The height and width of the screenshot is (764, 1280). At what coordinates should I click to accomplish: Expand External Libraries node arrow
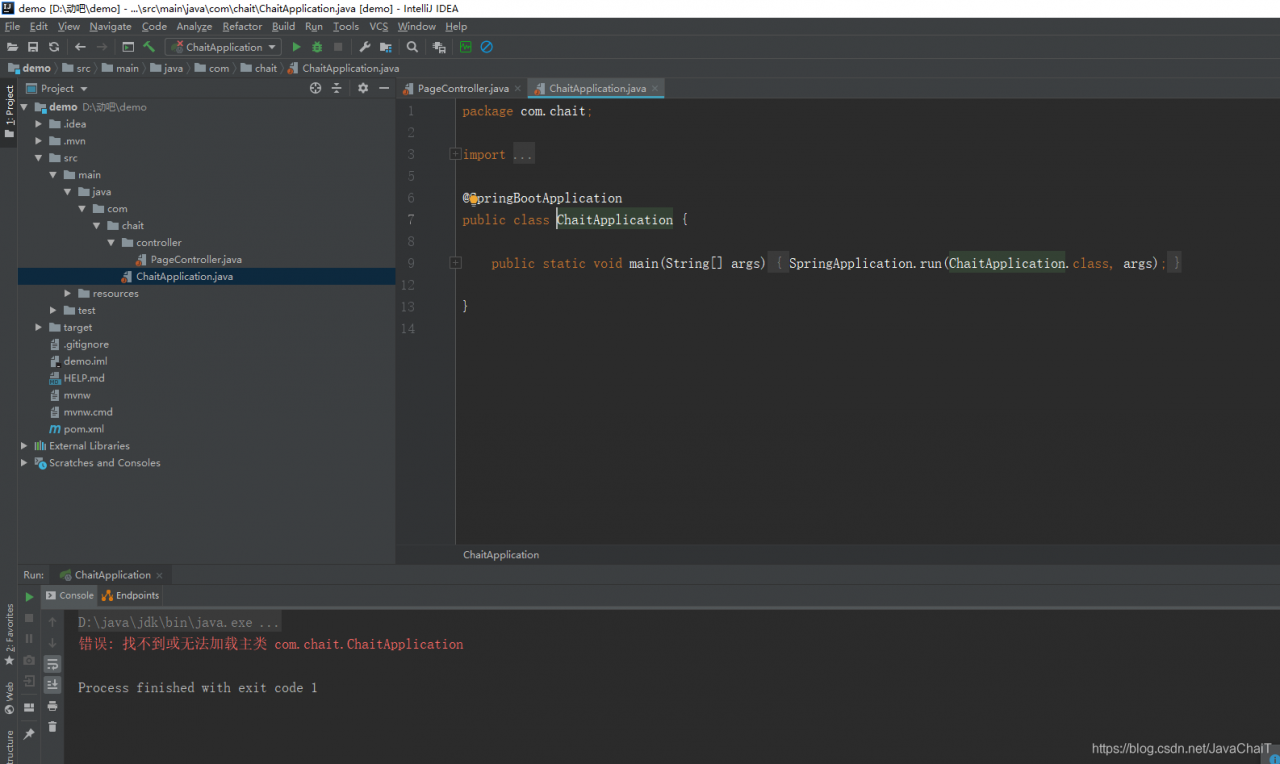pyautogui.click(x=24, y=446)
